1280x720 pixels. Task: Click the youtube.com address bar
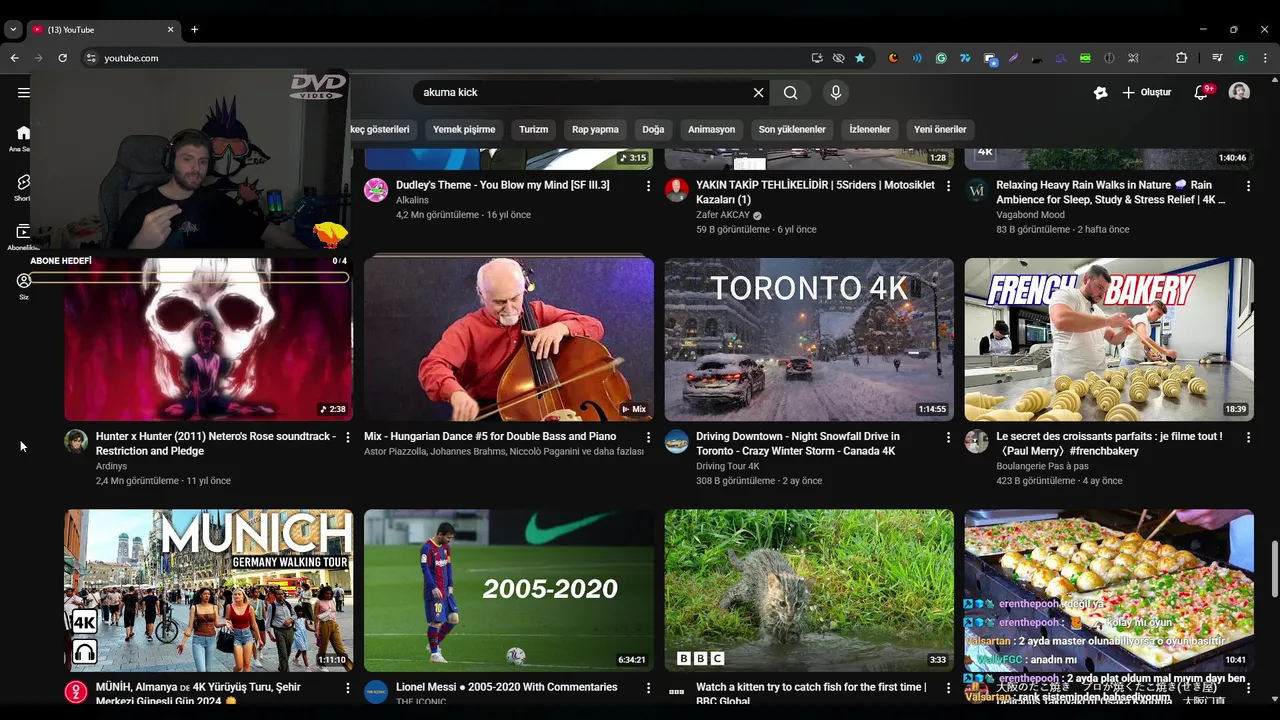pyautogui.click(x=440, y=58)
